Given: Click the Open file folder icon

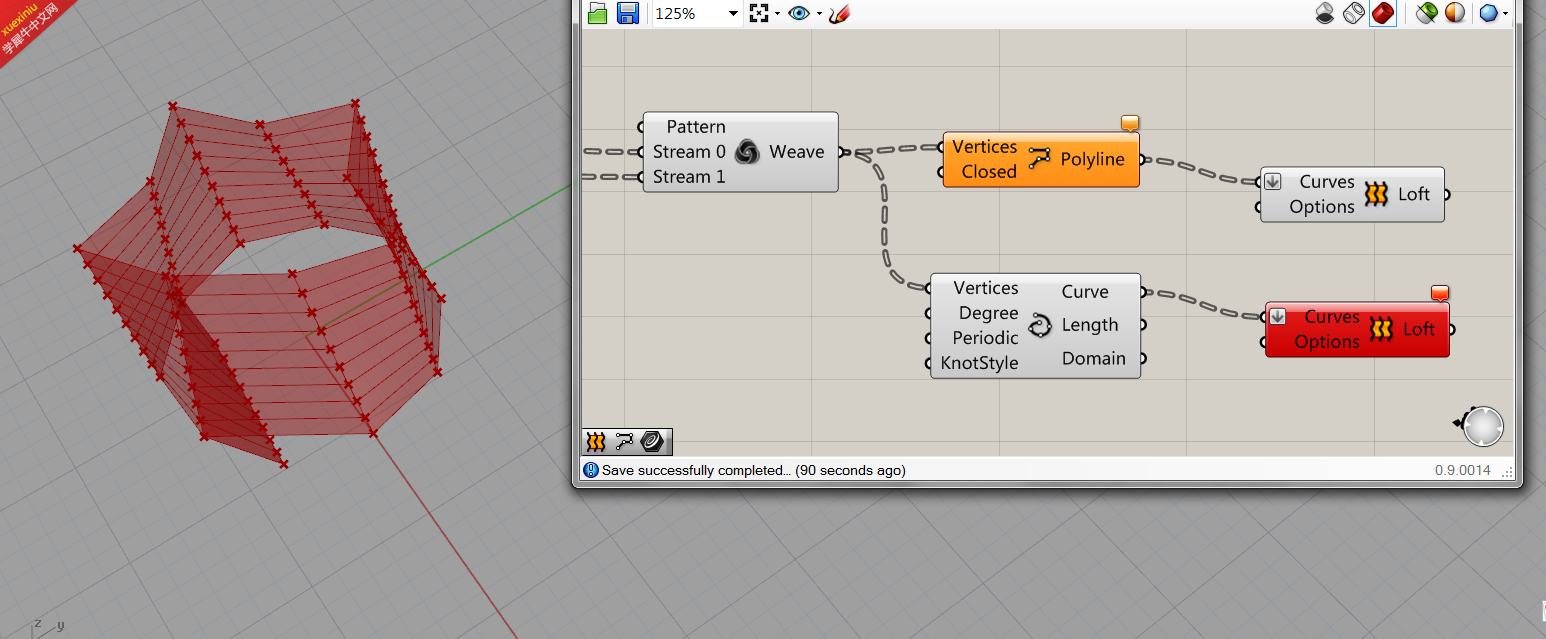Looking at the screenshot, I should click(598, 13).
